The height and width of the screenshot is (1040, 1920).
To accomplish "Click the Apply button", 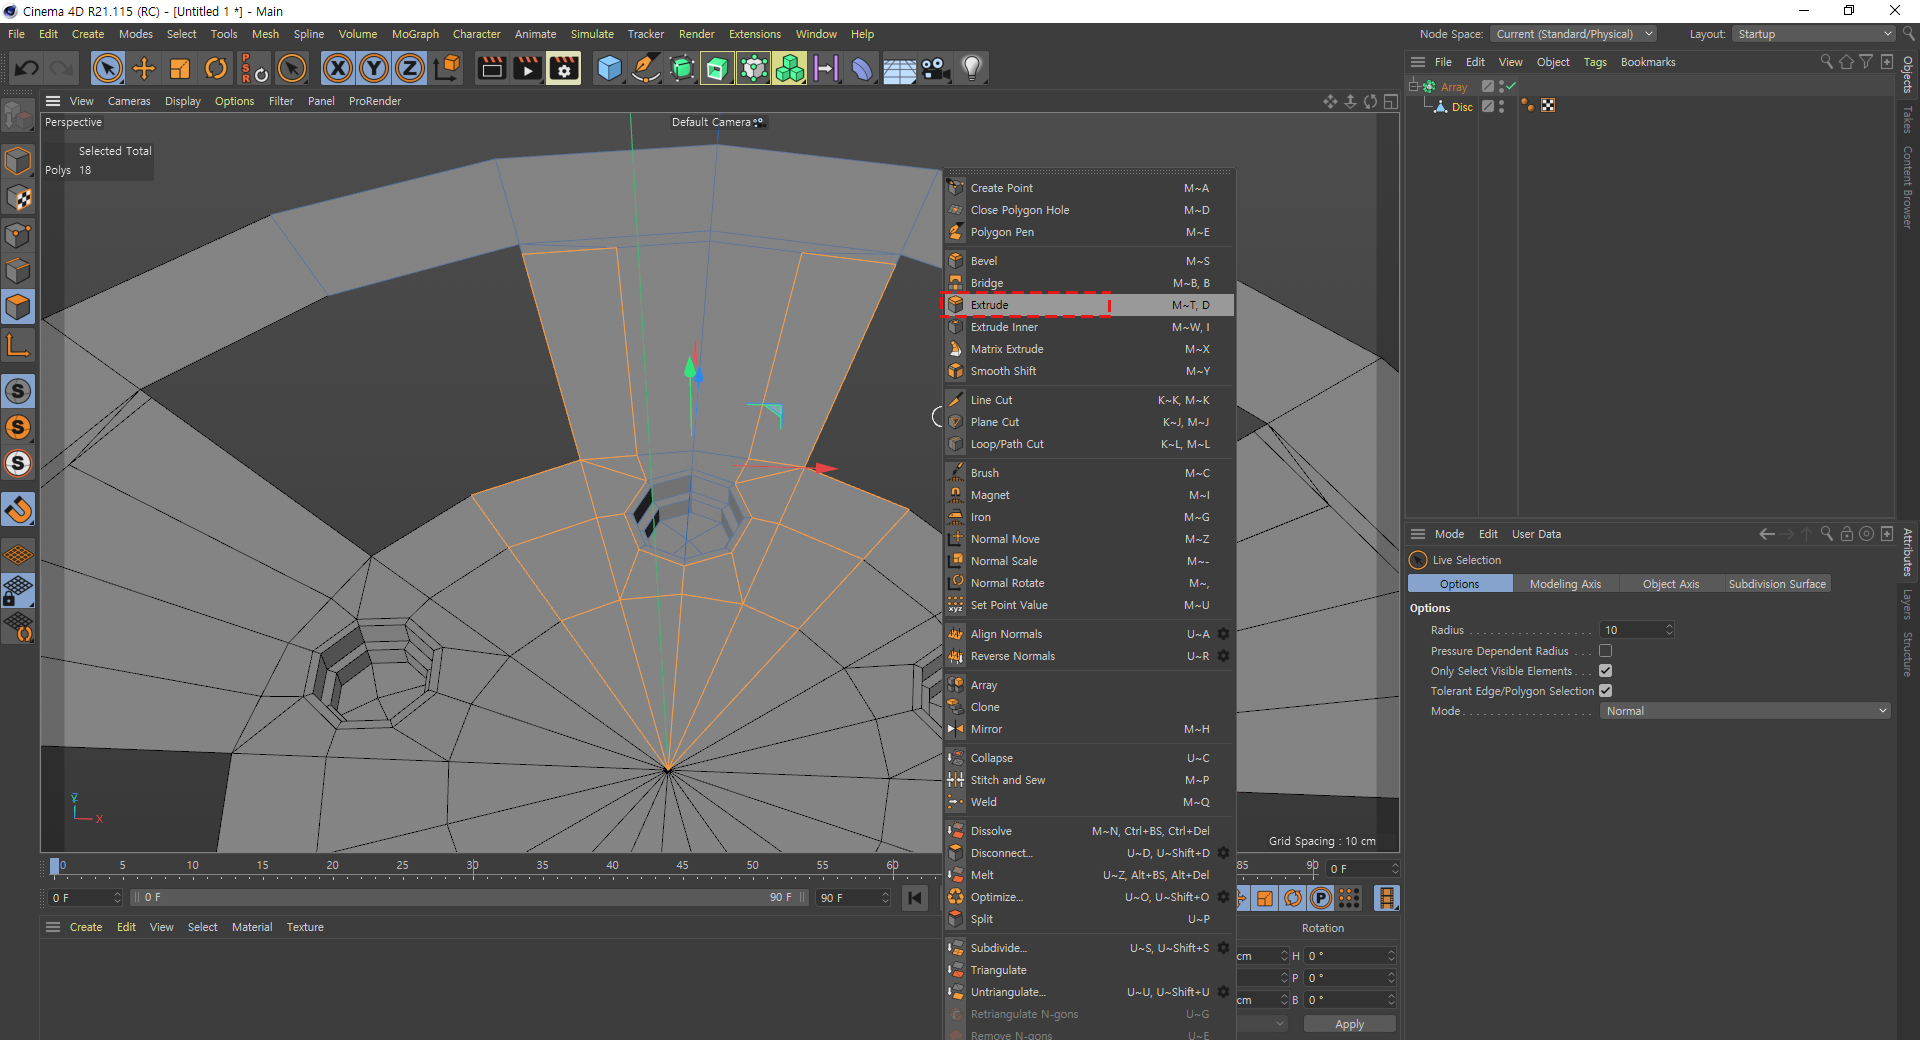I will click(x=1349, y=1024).
